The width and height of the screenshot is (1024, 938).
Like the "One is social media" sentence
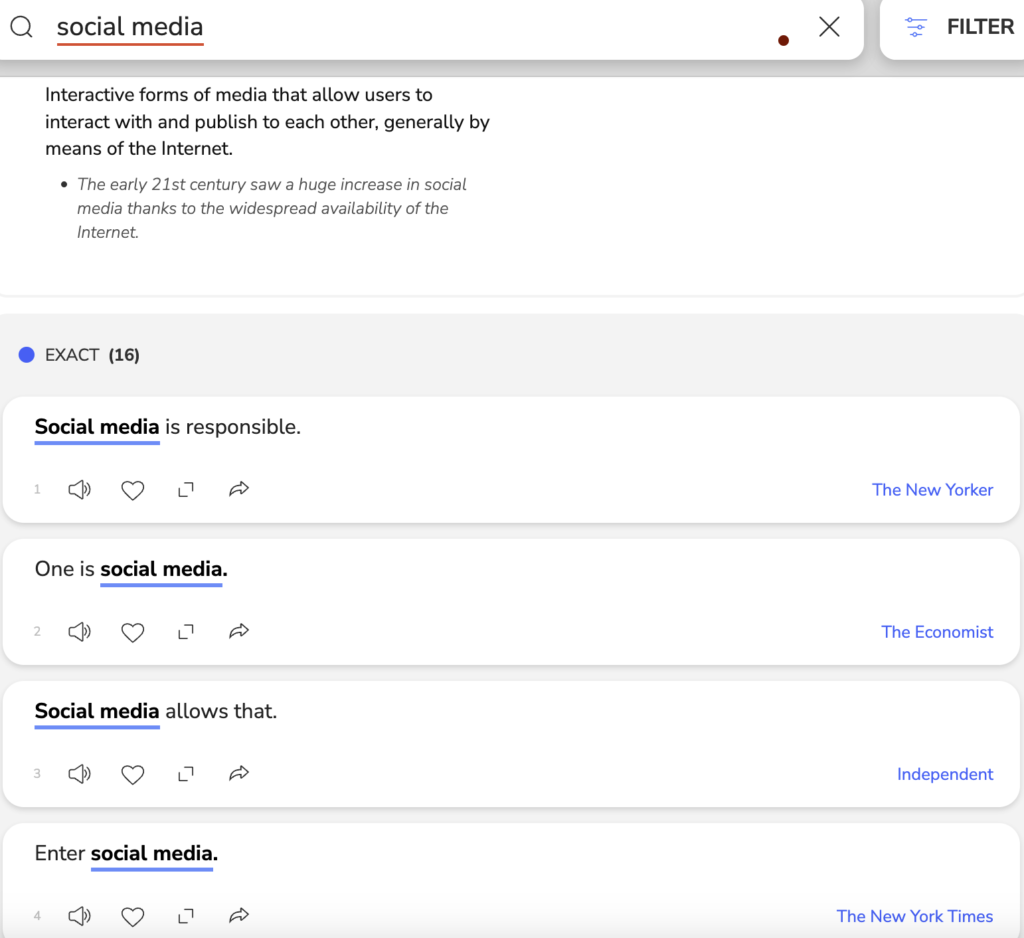pos(132,632)
